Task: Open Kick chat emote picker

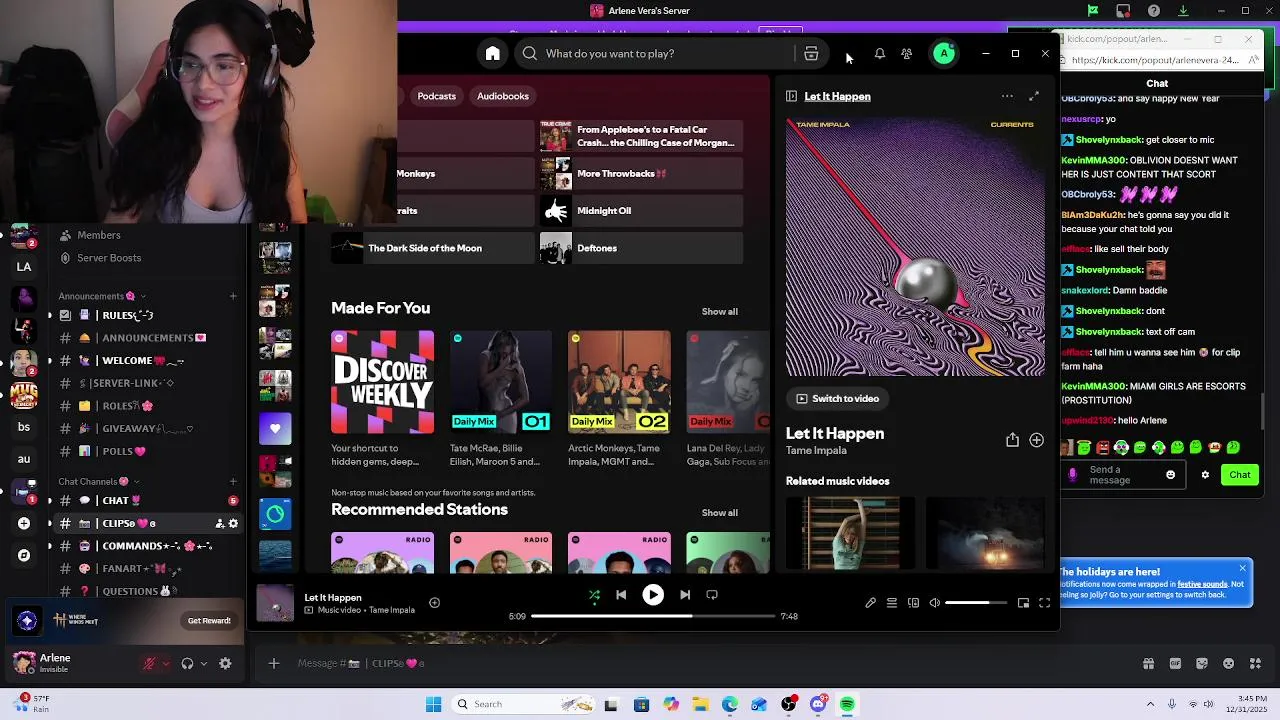Action: pos(1170,475)
